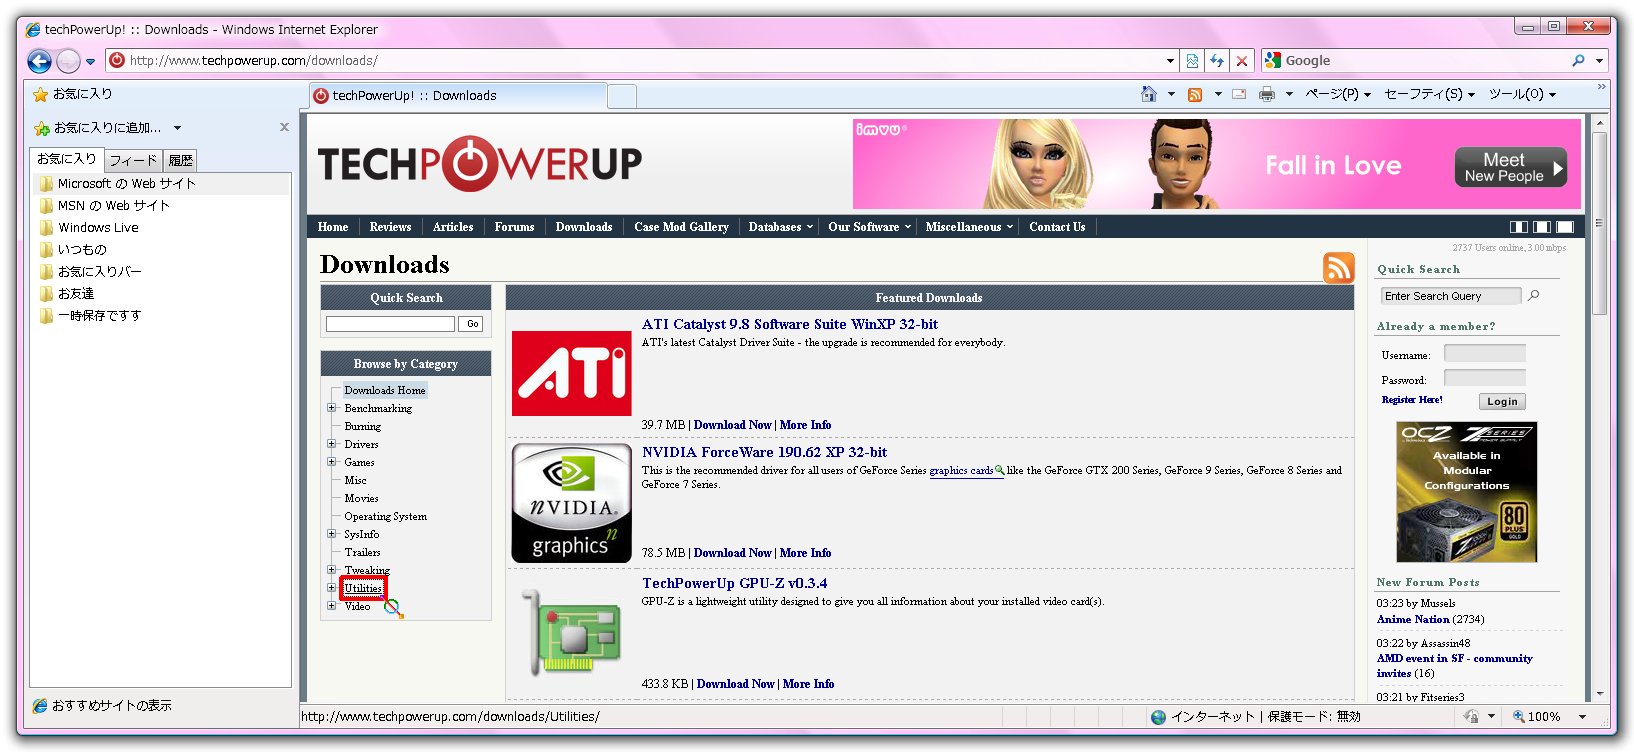Click the NVIDIA graphics logo thumbnail
The image size is (1634, 752).
coord(572,503)
